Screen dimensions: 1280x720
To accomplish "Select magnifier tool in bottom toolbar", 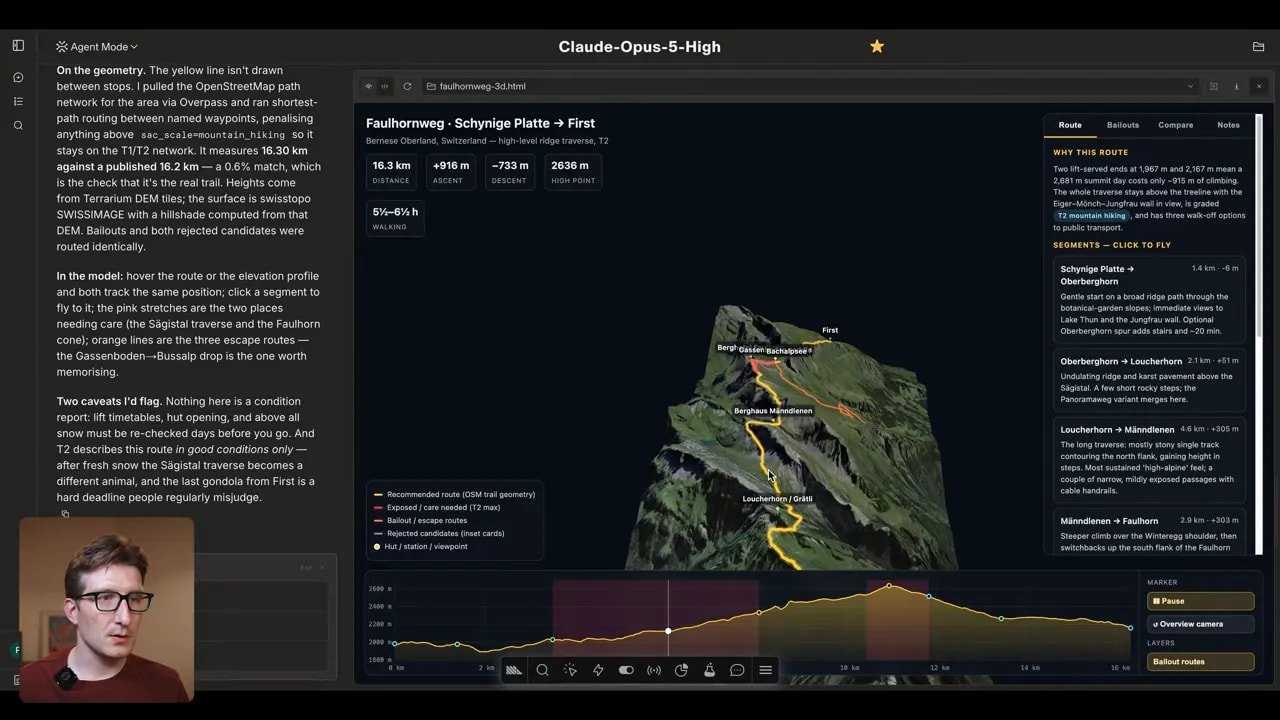I will point(542,670).
